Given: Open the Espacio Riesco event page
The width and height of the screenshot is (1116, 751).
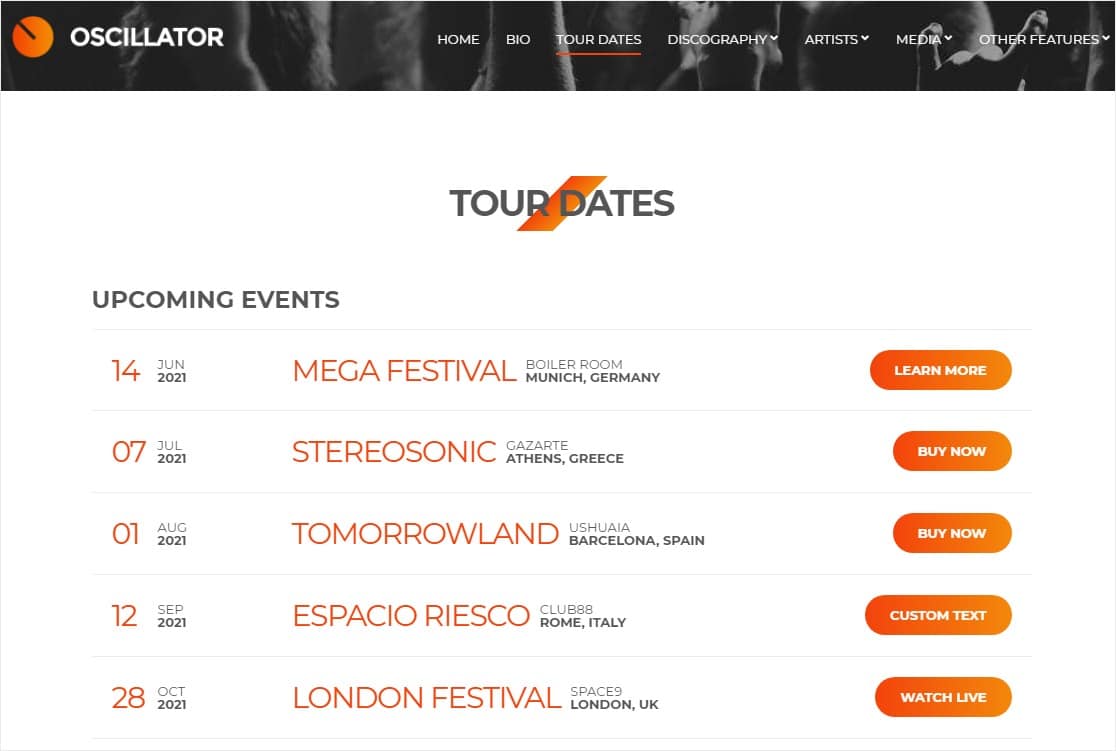Looking at the screenshot, I should click(x=411, y=616).
